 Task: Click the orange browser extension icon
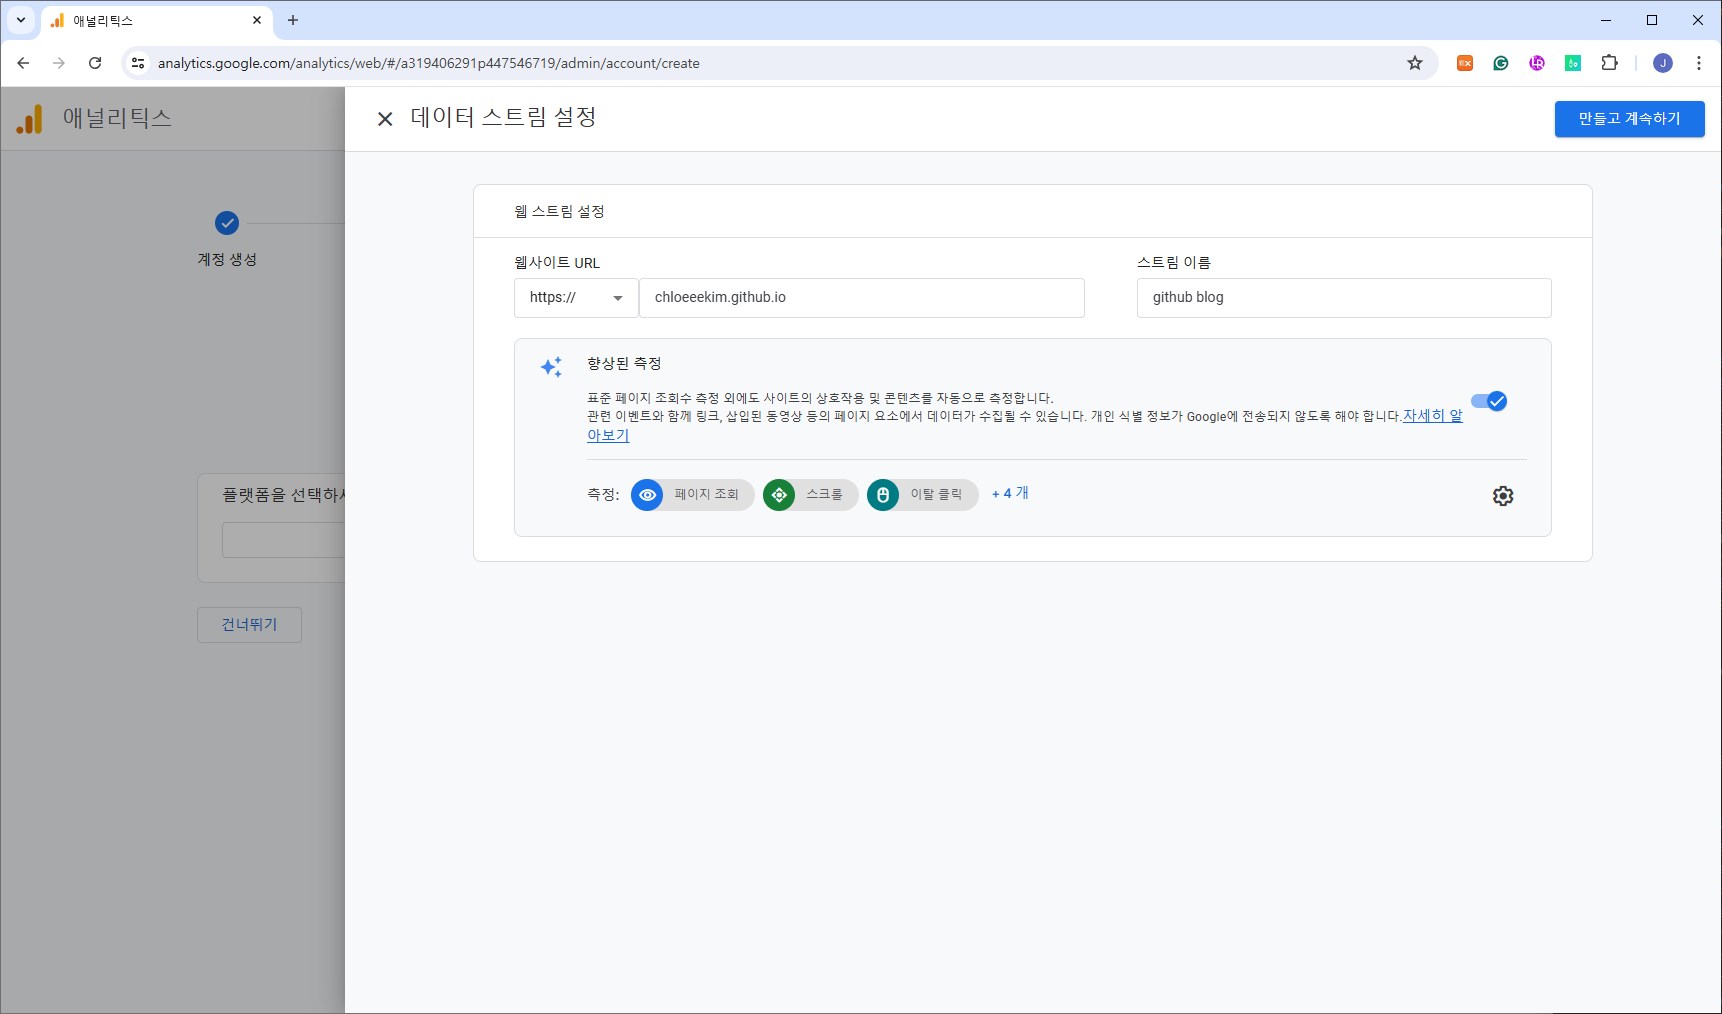(1465, 63)
